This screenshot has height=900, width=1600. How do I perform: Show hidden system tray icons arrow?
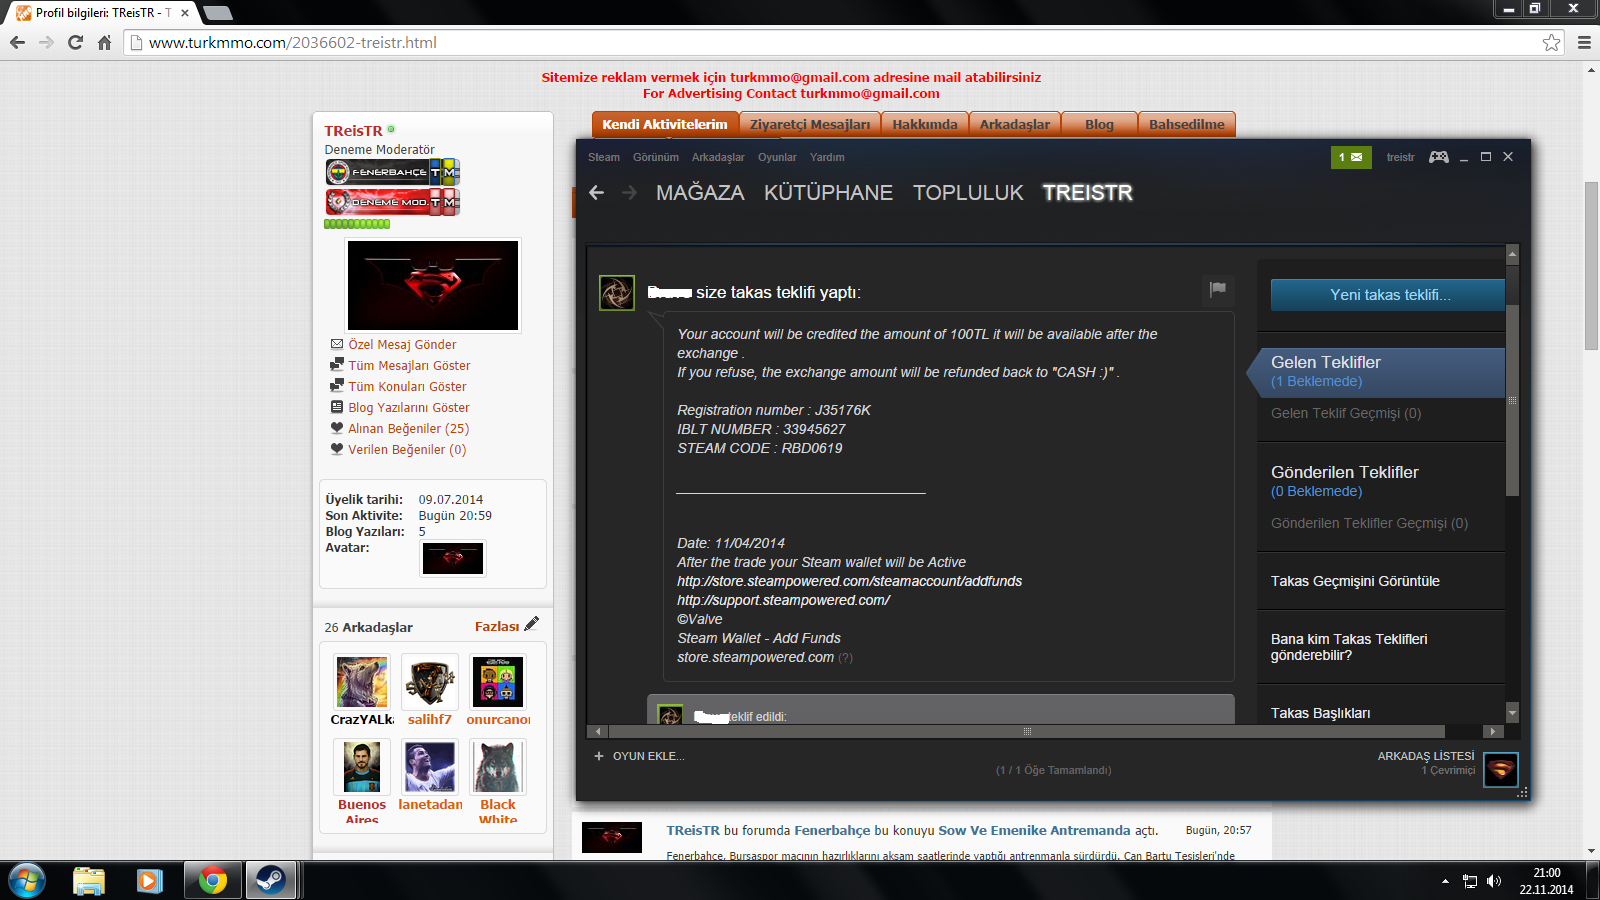point(1445,881)
